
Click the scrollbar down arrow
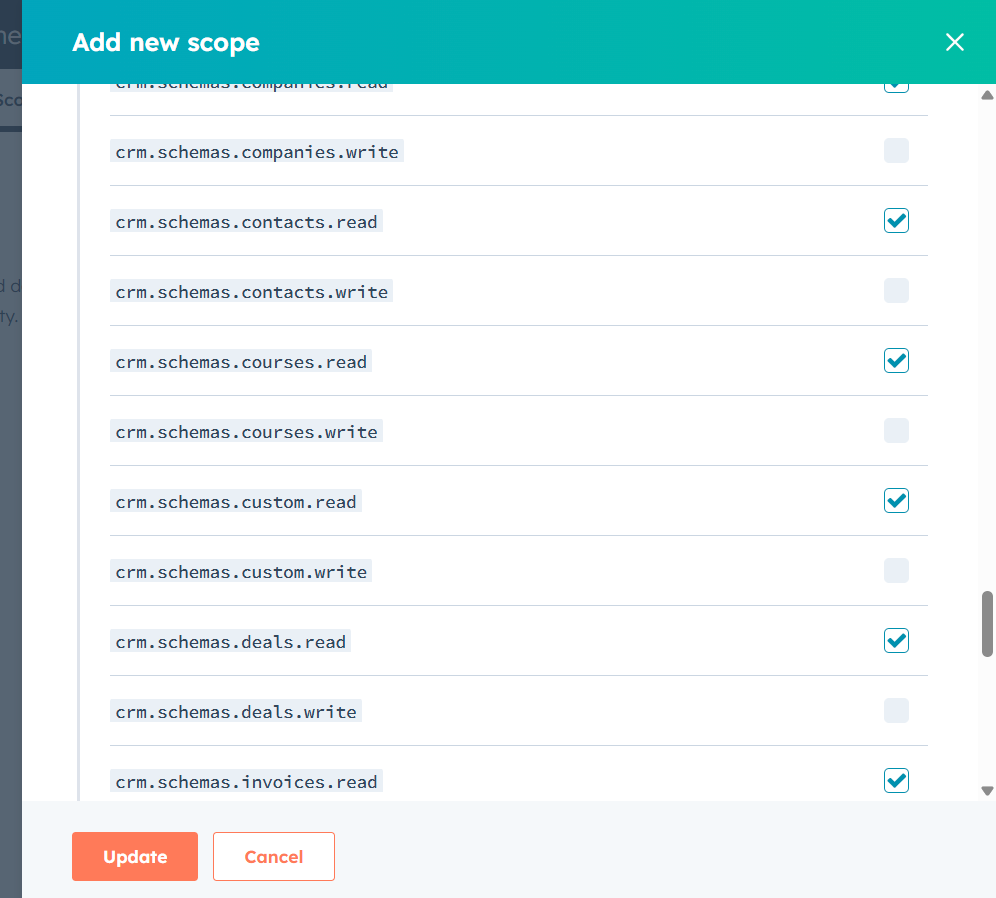[986, 789]
